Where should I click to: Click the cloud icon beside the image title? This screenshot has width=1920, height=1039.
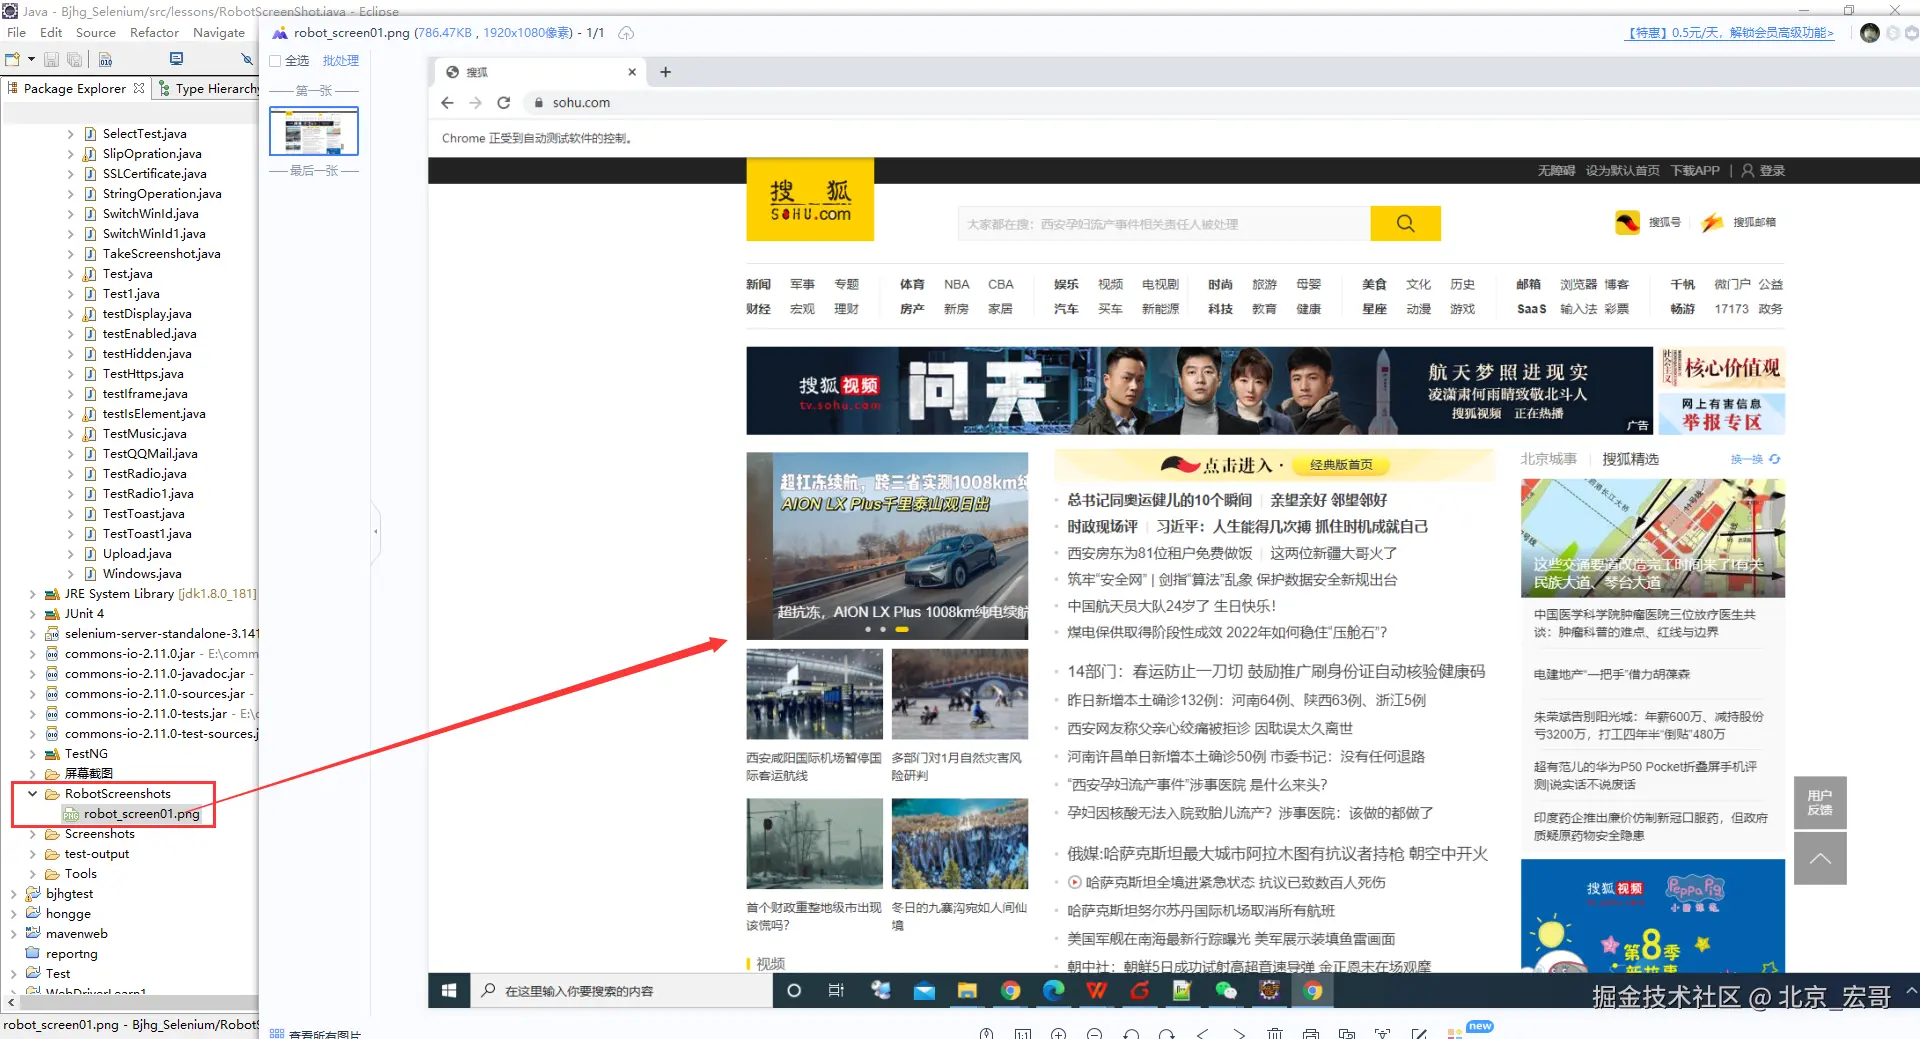(x=626, y=33)
